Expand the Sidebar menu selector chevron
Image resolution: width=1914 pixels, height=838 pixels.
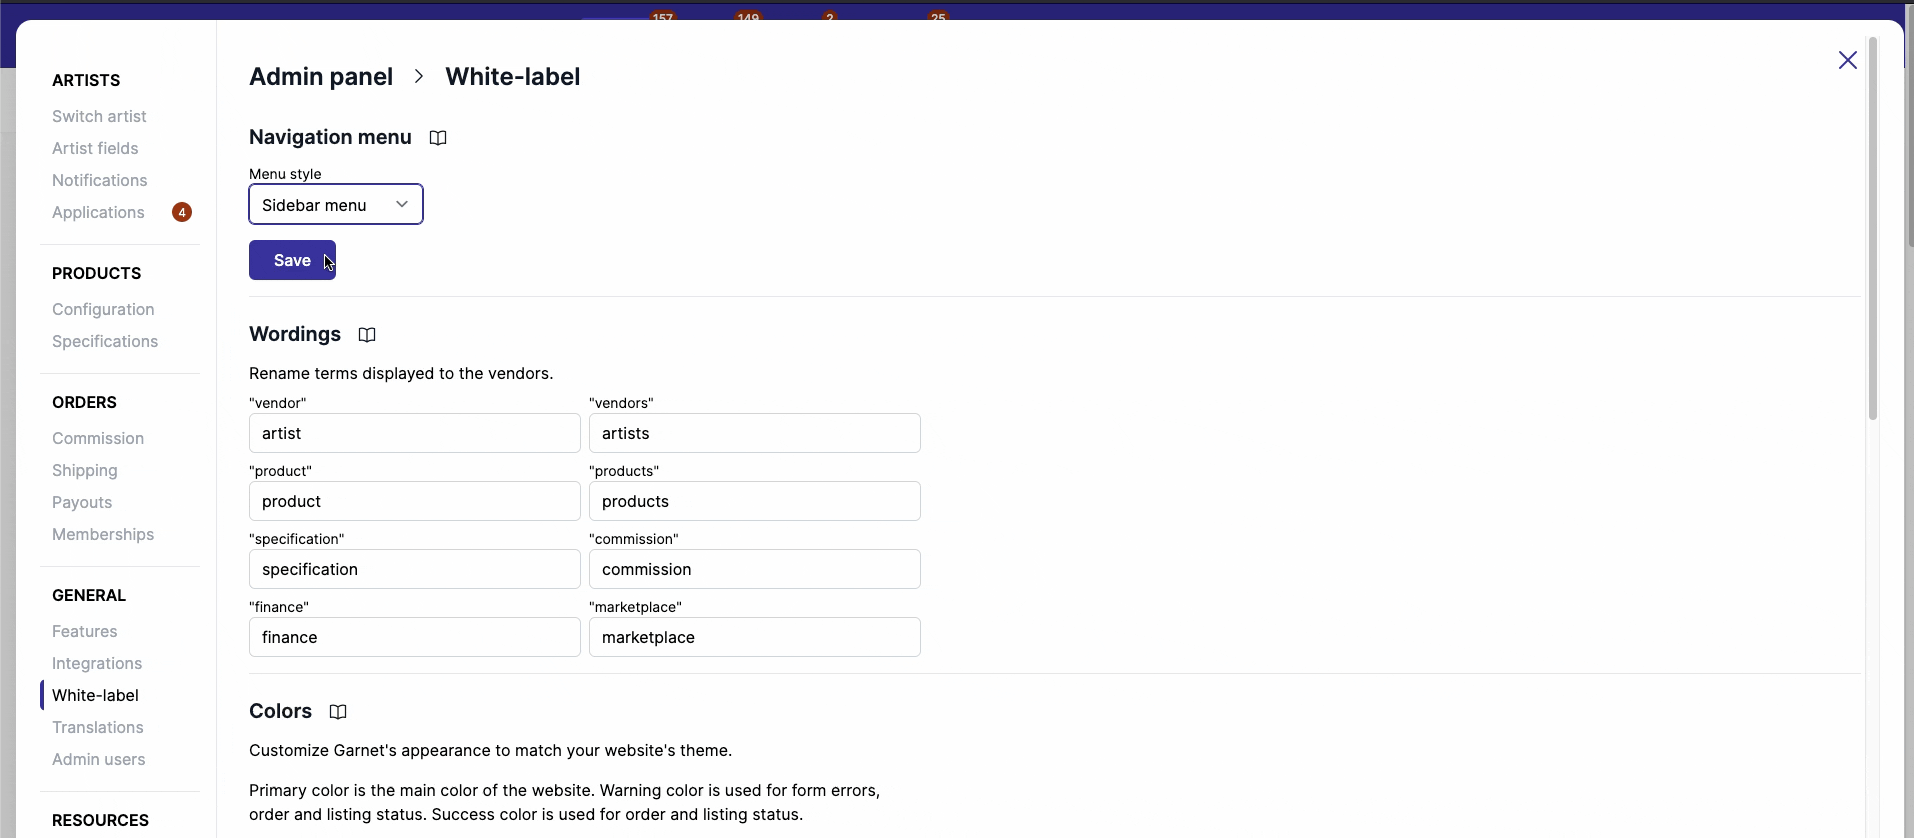402,204
